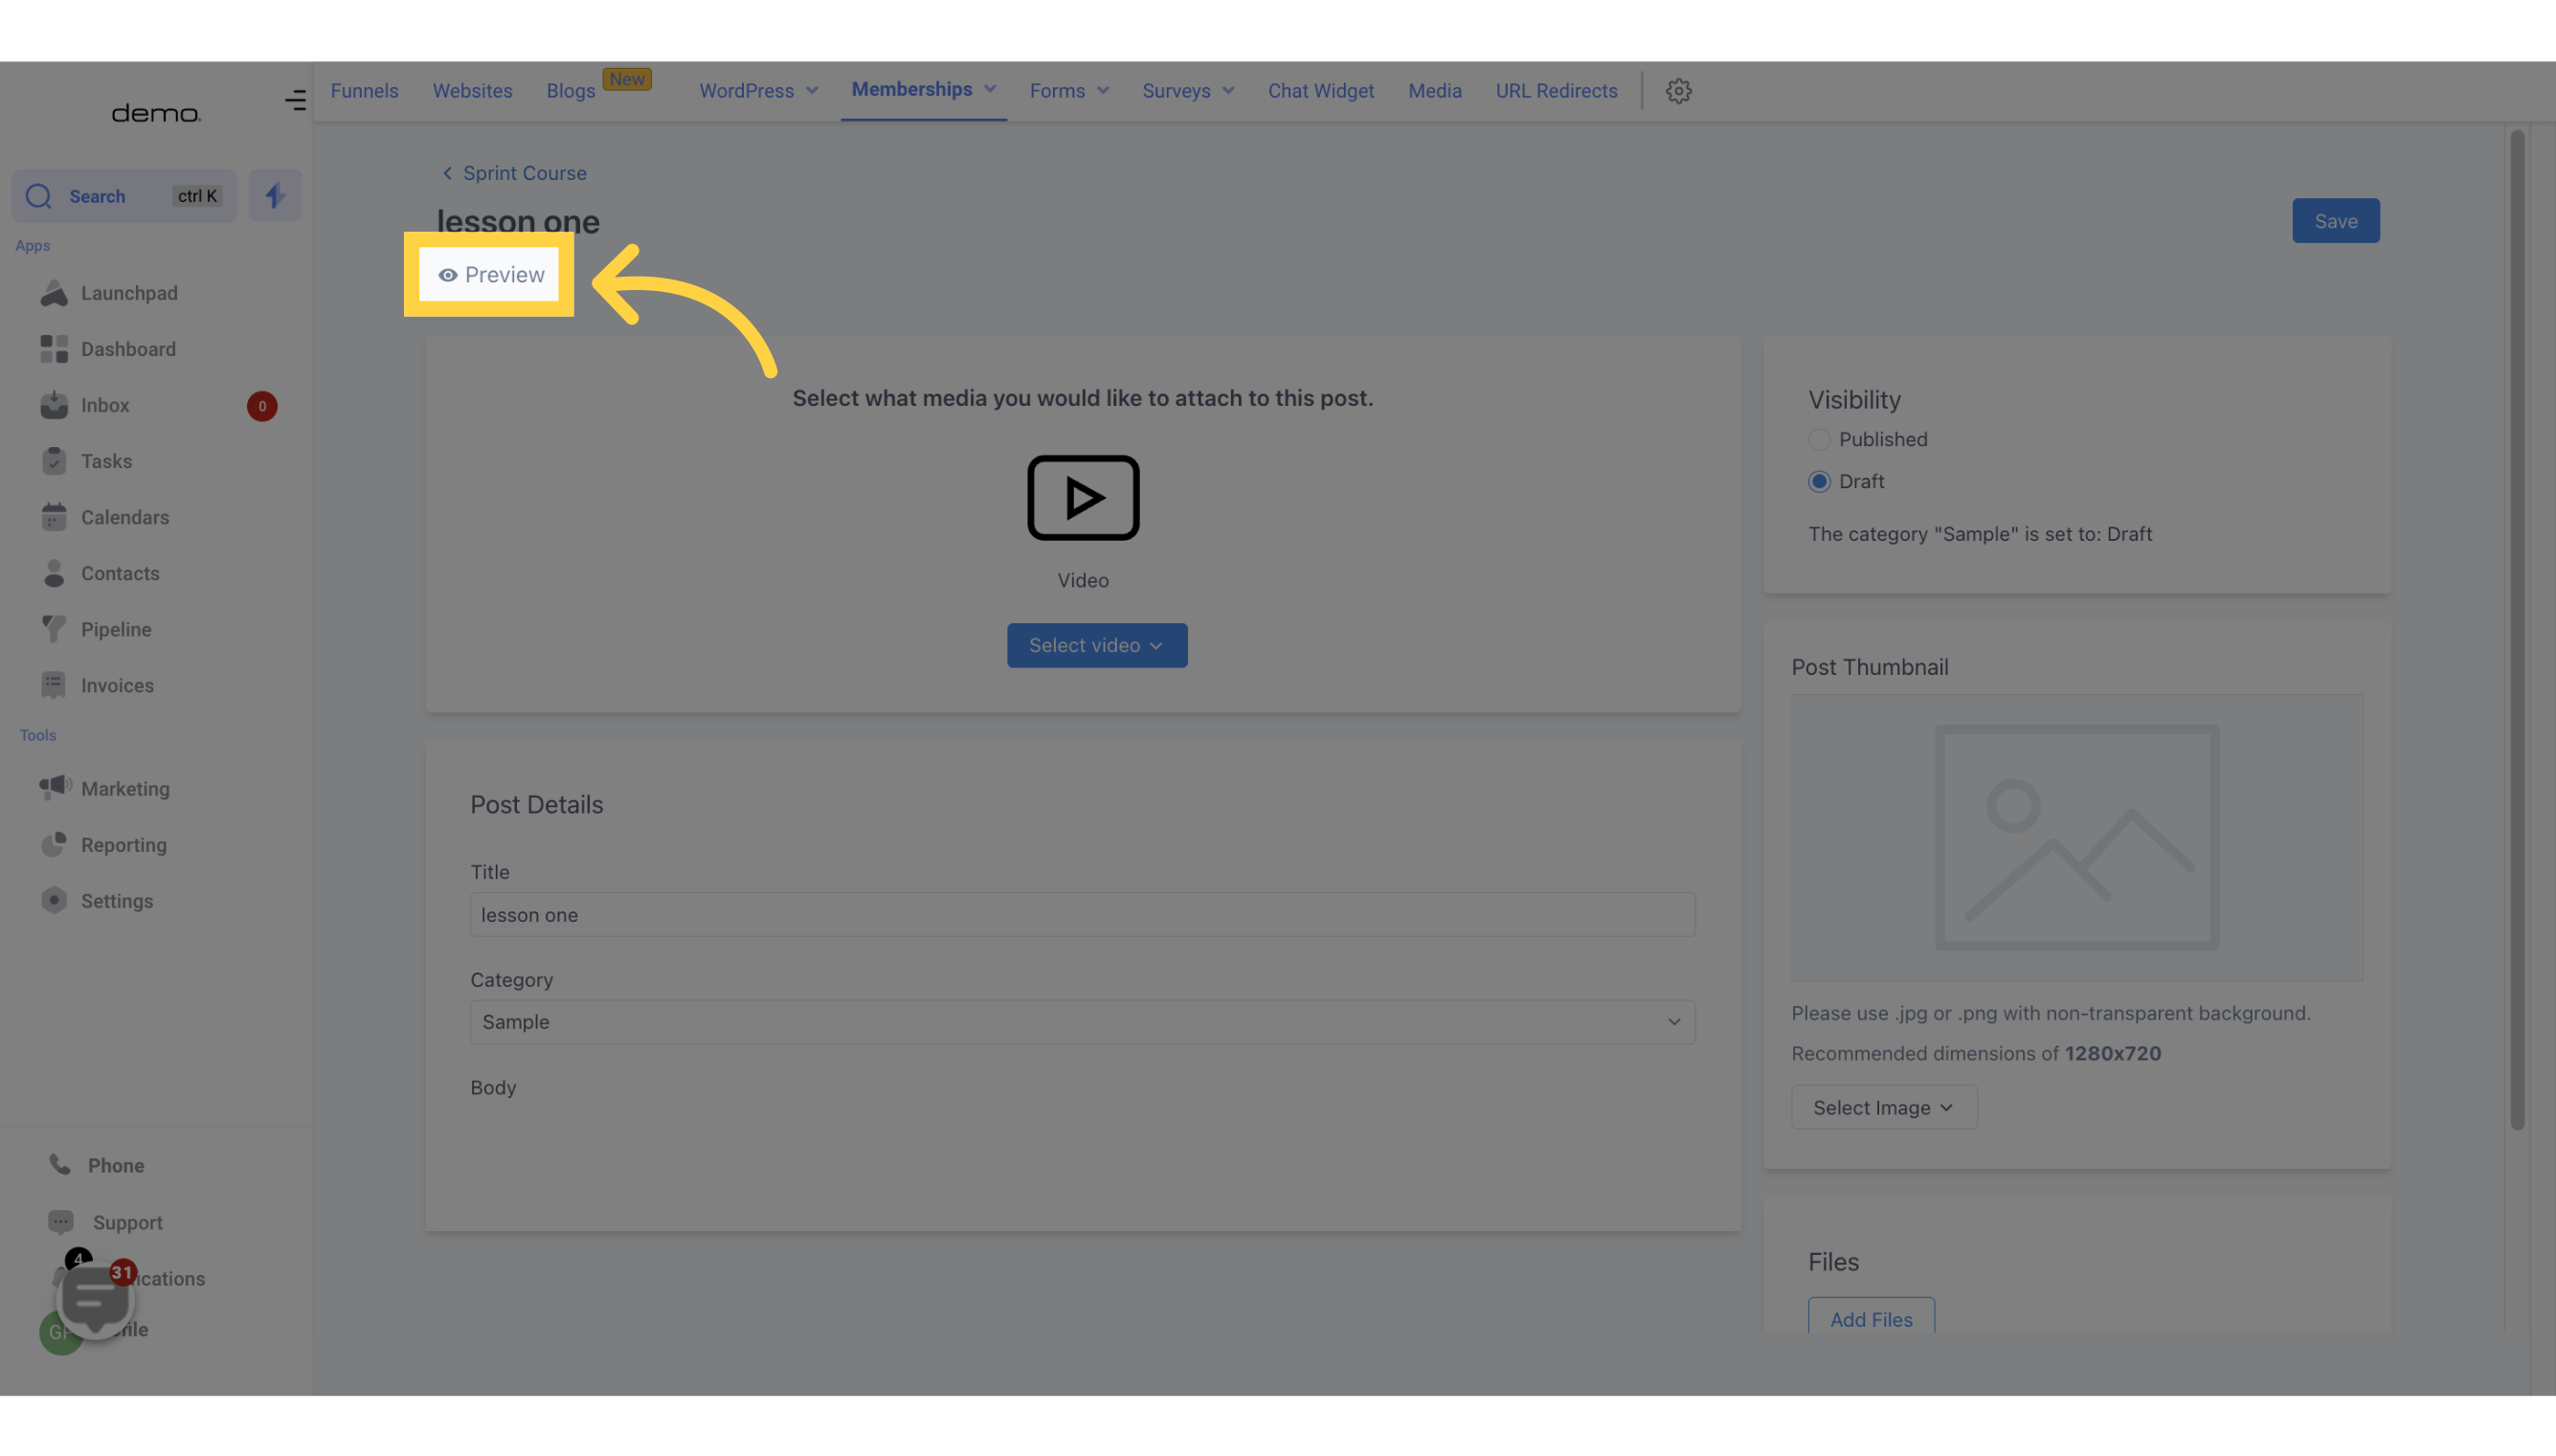Select the Draft visibility radio
This screenshot has height=1456, width=2556.
point(1819,481)
